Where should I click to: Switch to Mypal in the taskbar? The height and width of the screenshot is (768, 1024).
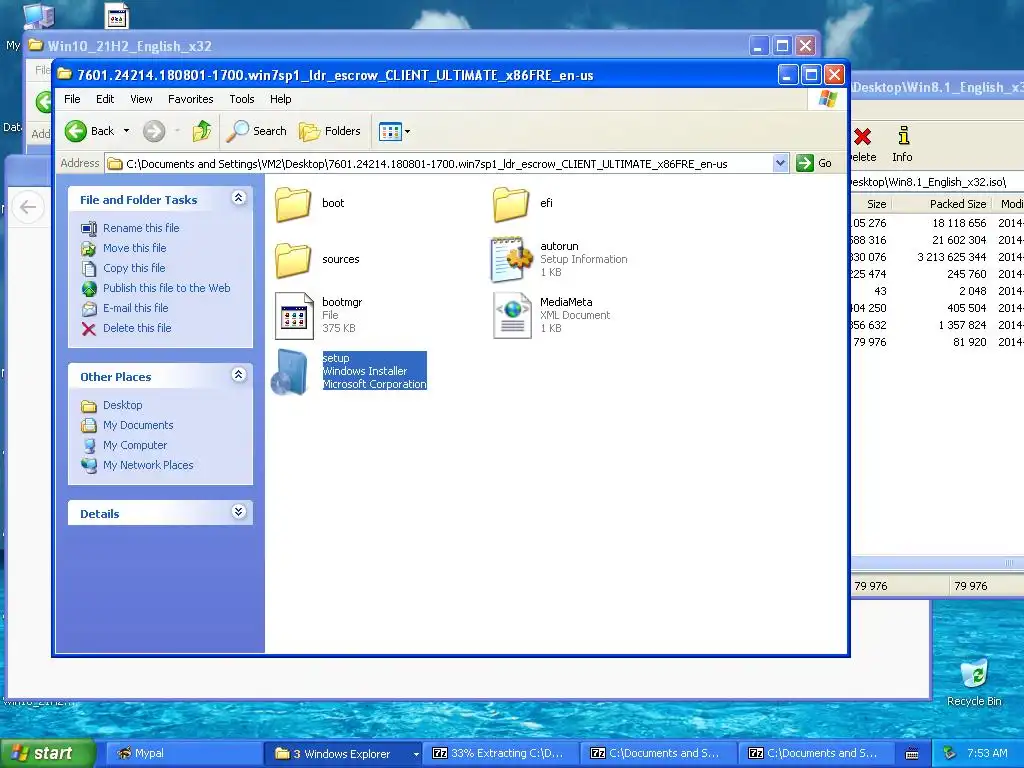point(183,754)
